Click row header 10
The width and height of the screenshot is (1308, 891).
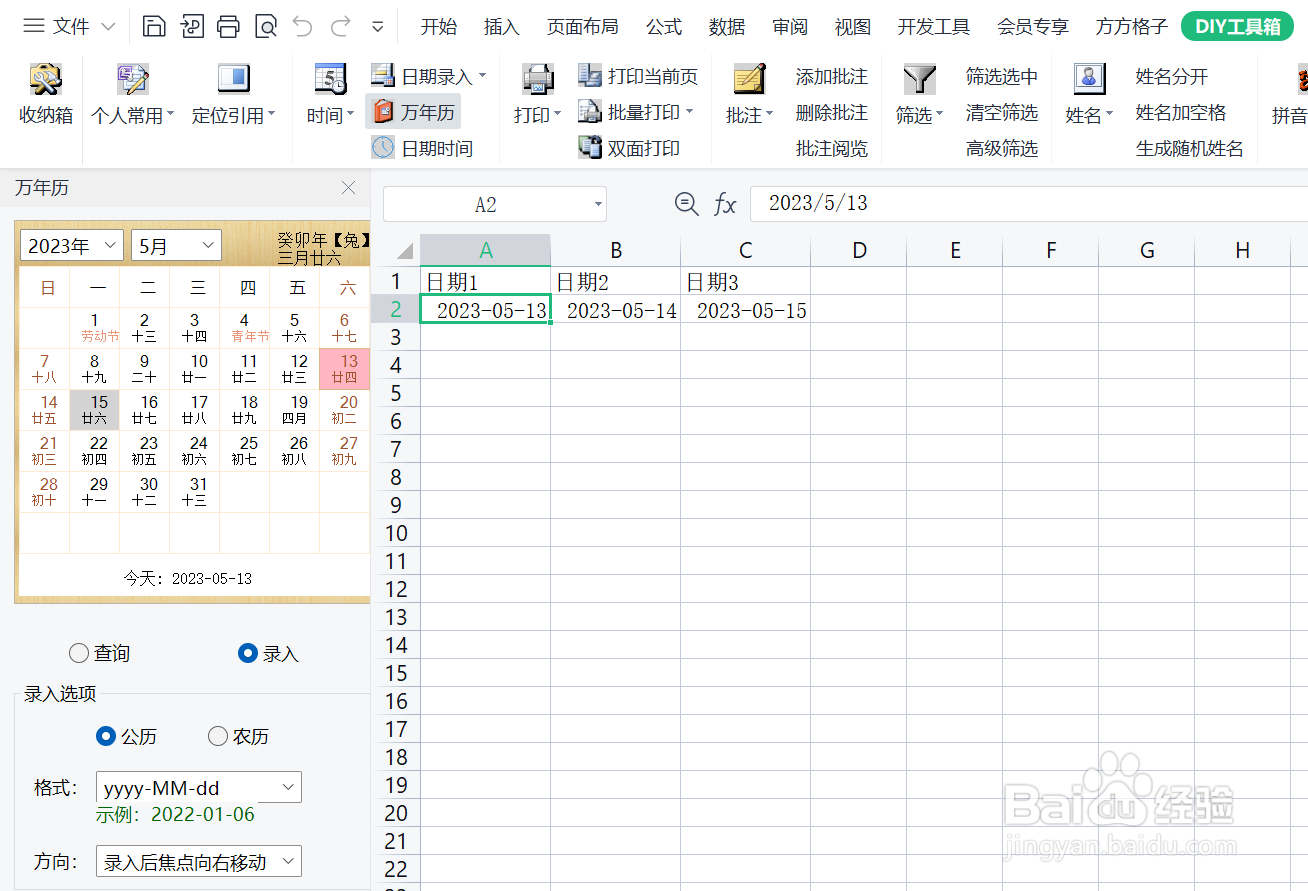396,533
